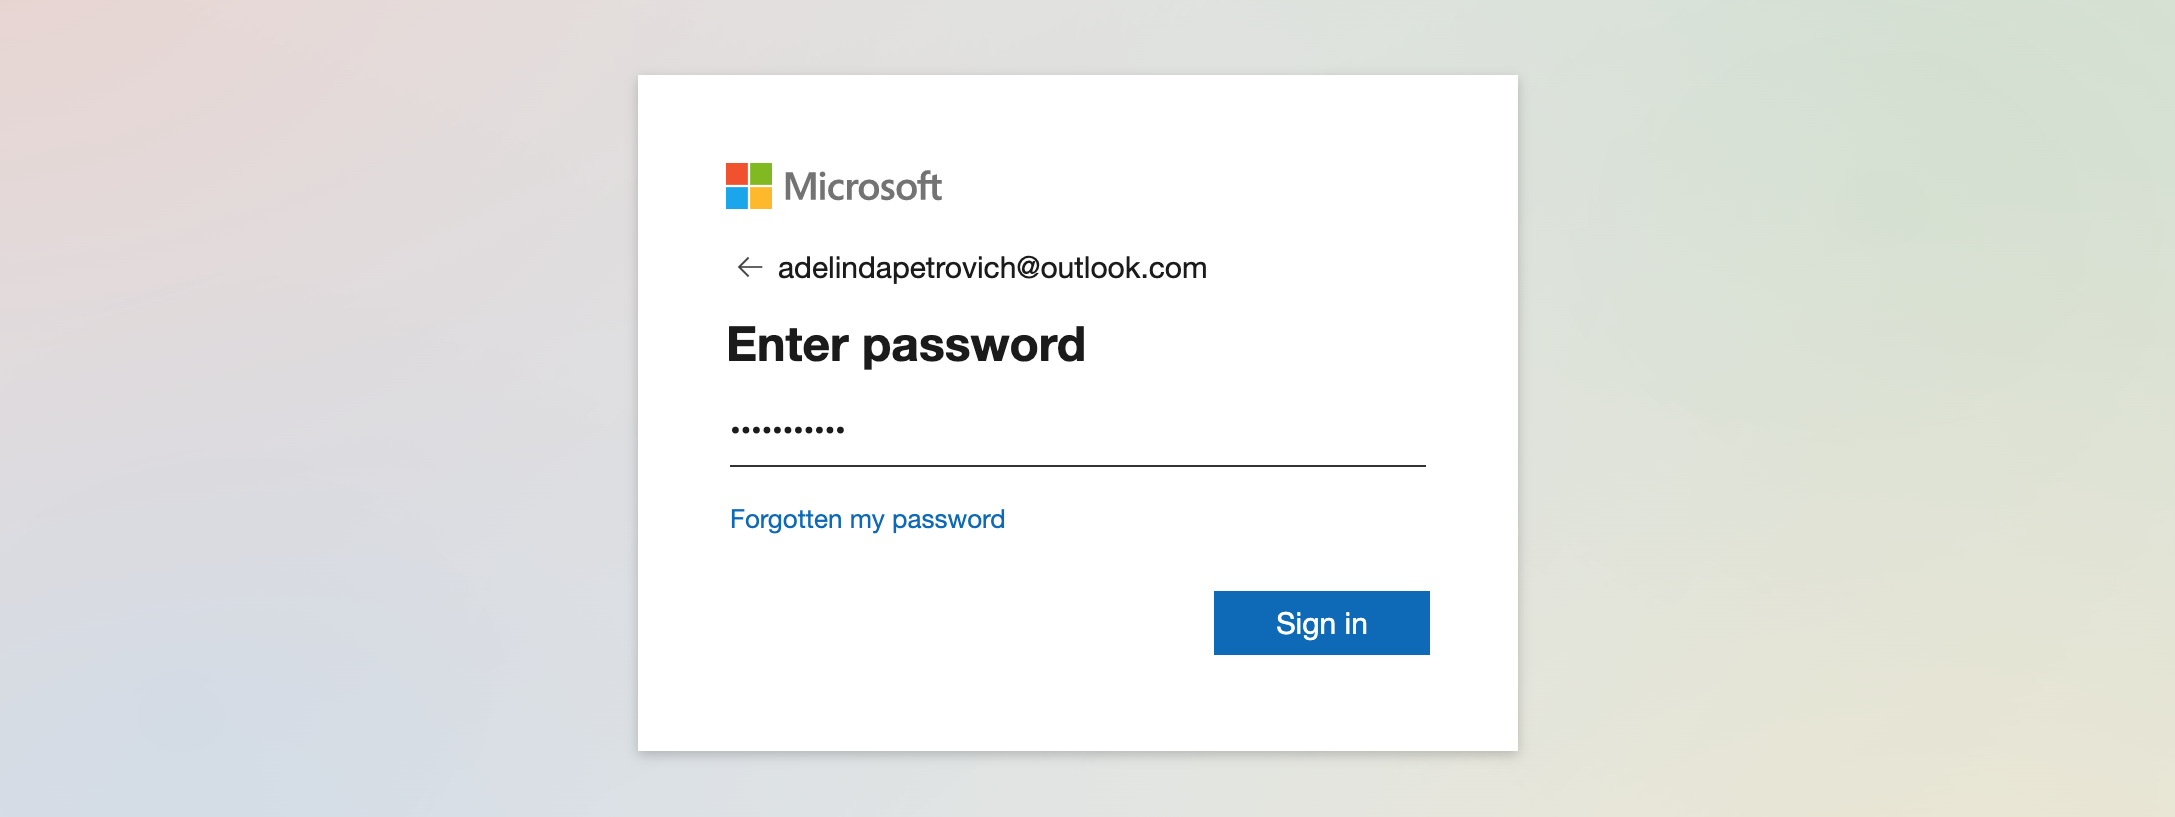
Task: Open the Forgotten my password link
Action: click(x=867, y=519)
